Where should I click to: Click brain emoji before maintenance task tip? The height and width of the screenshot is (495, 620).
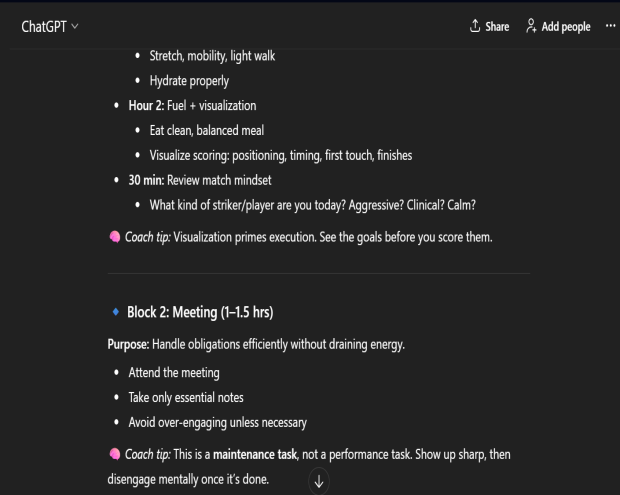pos(114,455)
